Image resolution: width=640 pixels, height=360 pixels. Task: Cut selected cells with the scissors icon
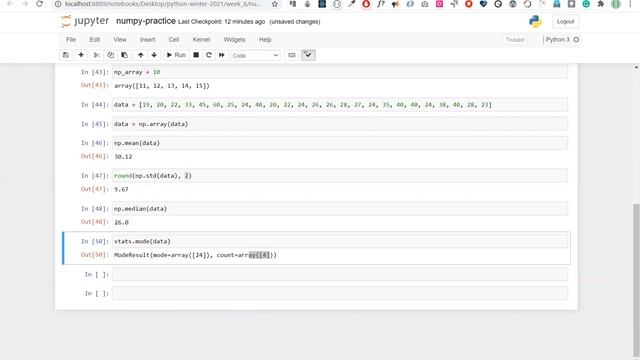pyautogui.click(x=97, y=55)
